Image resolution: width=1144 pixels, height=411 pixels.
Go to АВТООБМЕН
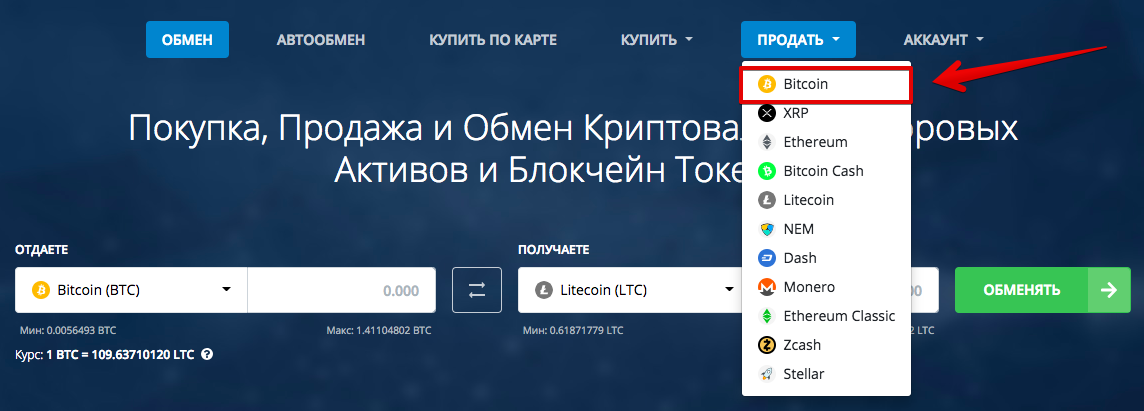click(321, 39)
